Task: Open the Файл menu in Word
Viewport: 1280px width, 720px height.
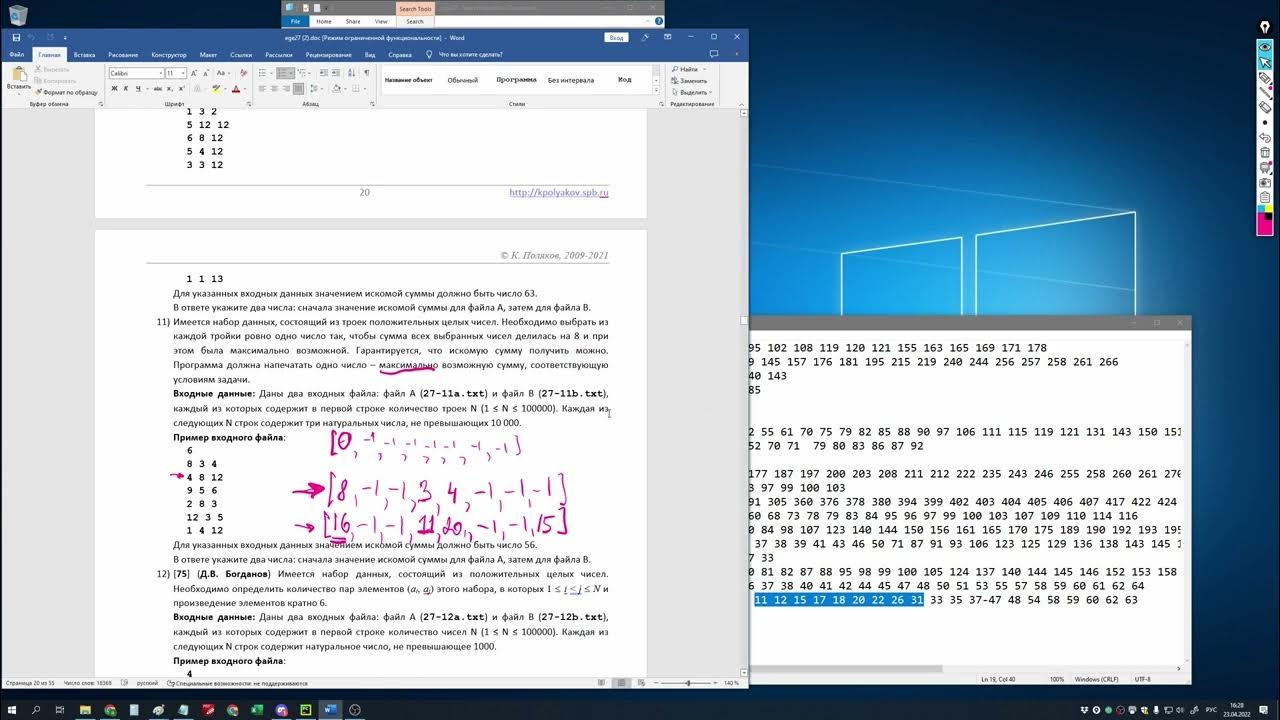Action: tap(17, 54)
